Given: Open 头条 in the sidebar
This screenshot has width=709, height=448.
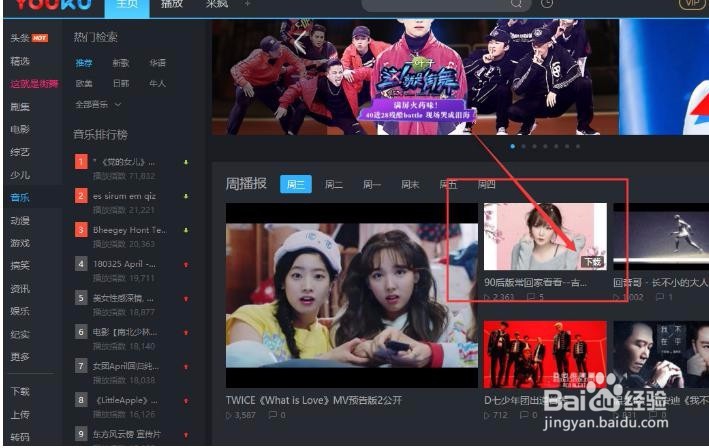Looking at the screenshot, I should [20, 38].
